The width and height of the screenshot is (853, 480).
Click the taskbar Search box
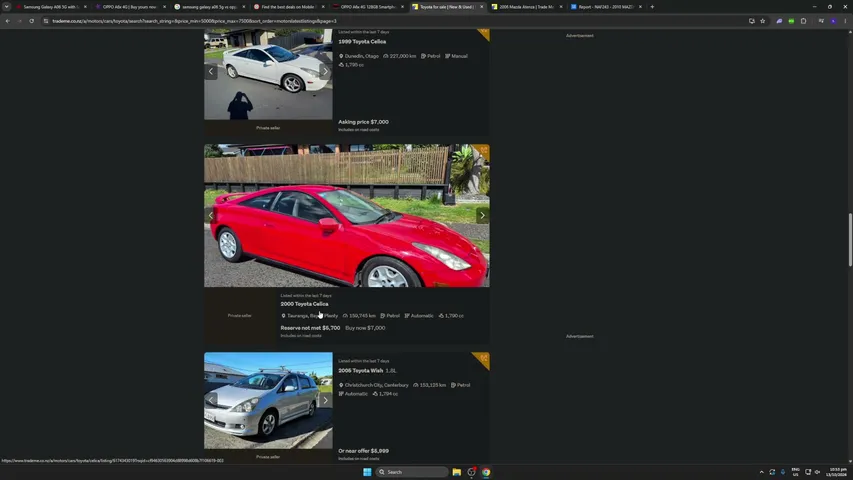[411, 472]
